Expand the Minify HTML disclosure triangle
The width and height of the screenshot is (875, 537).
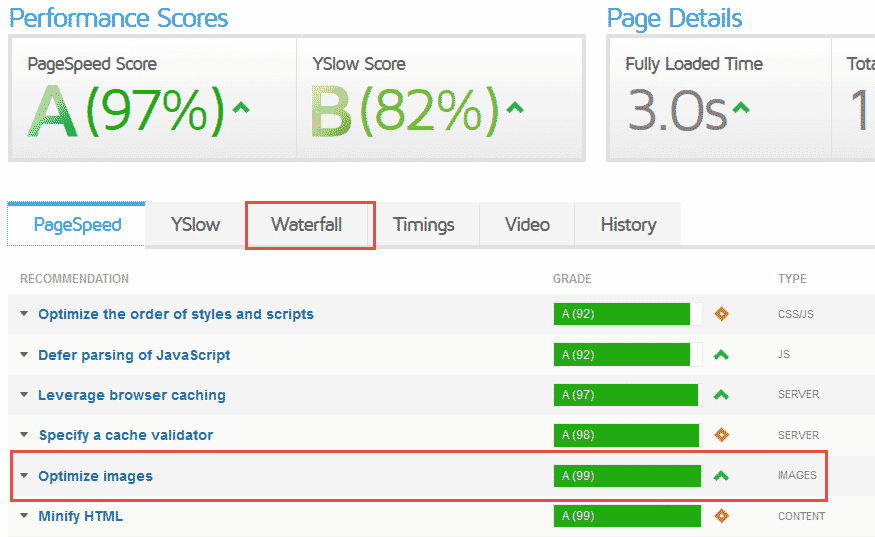coord(24,516)
